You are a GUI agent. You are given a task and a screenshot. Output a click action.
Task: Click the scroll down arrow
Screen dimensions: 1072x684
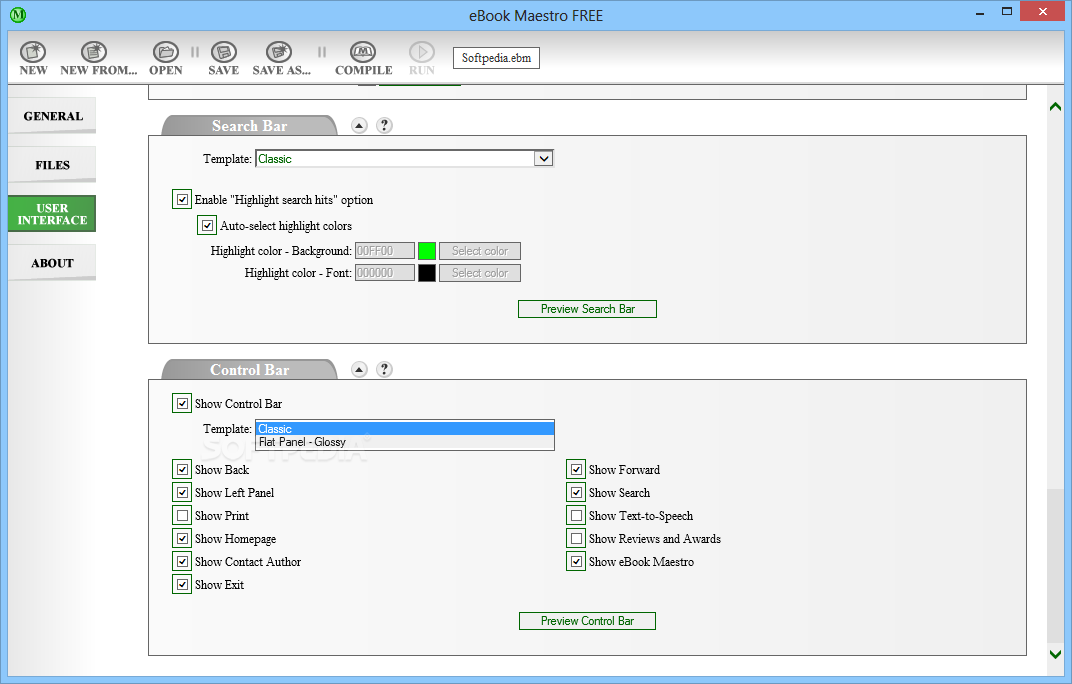coord(1055,654)
